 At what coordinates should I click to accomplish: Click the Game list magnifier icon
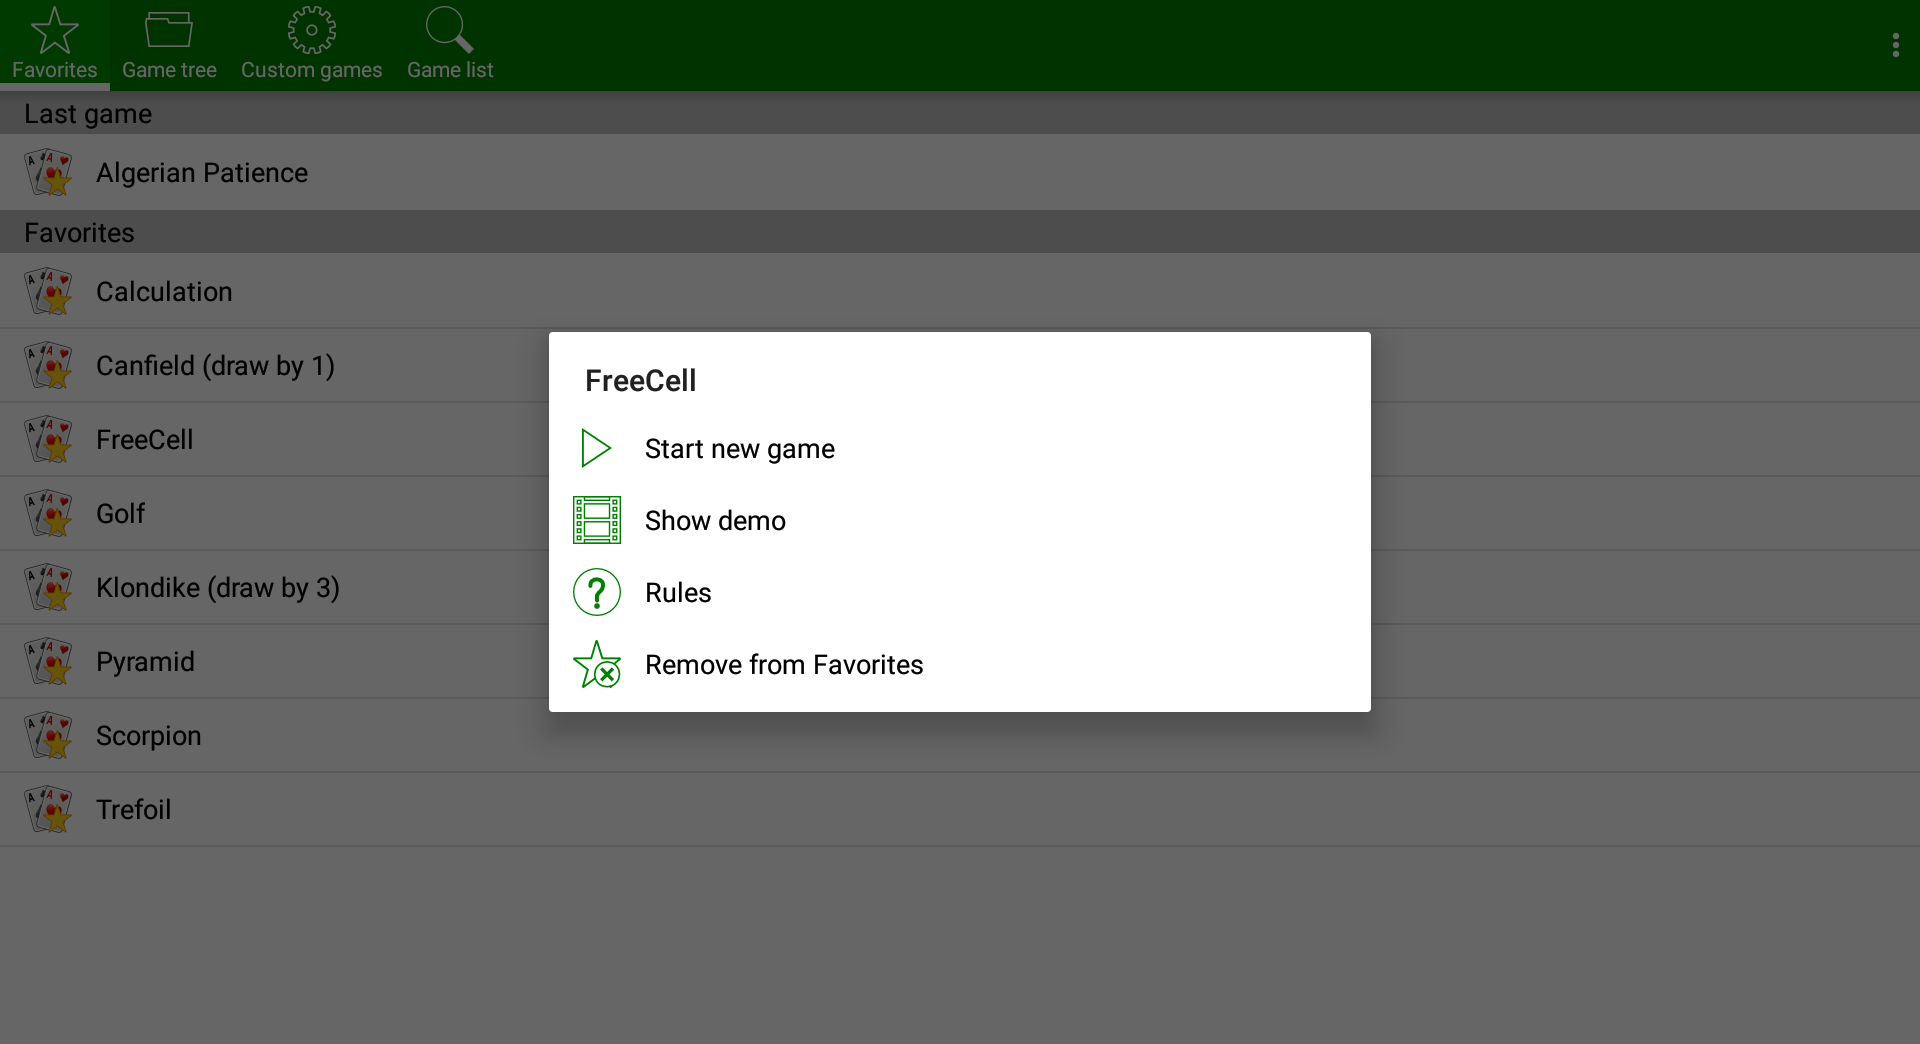pos(449,30)
